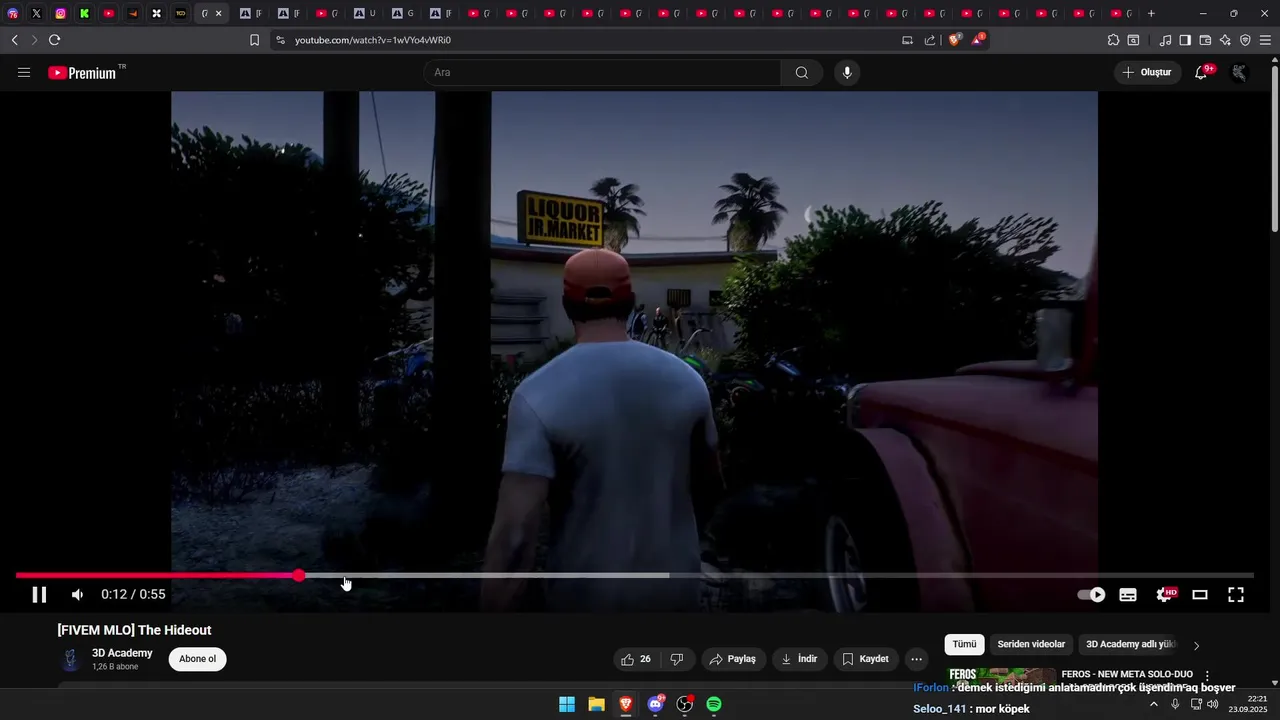Toggle subtitles with the captions button
The height and width of the screenshot is (720, 1280).
coord(1128,595)
